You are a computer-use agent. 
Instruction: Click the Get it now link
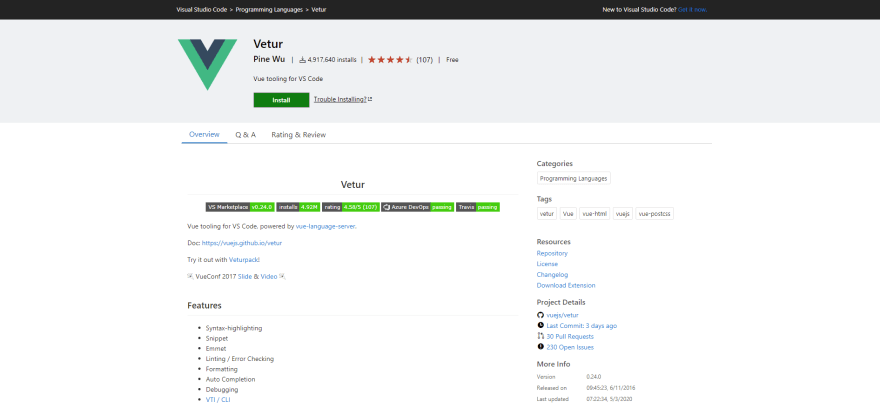pos(693,10)
